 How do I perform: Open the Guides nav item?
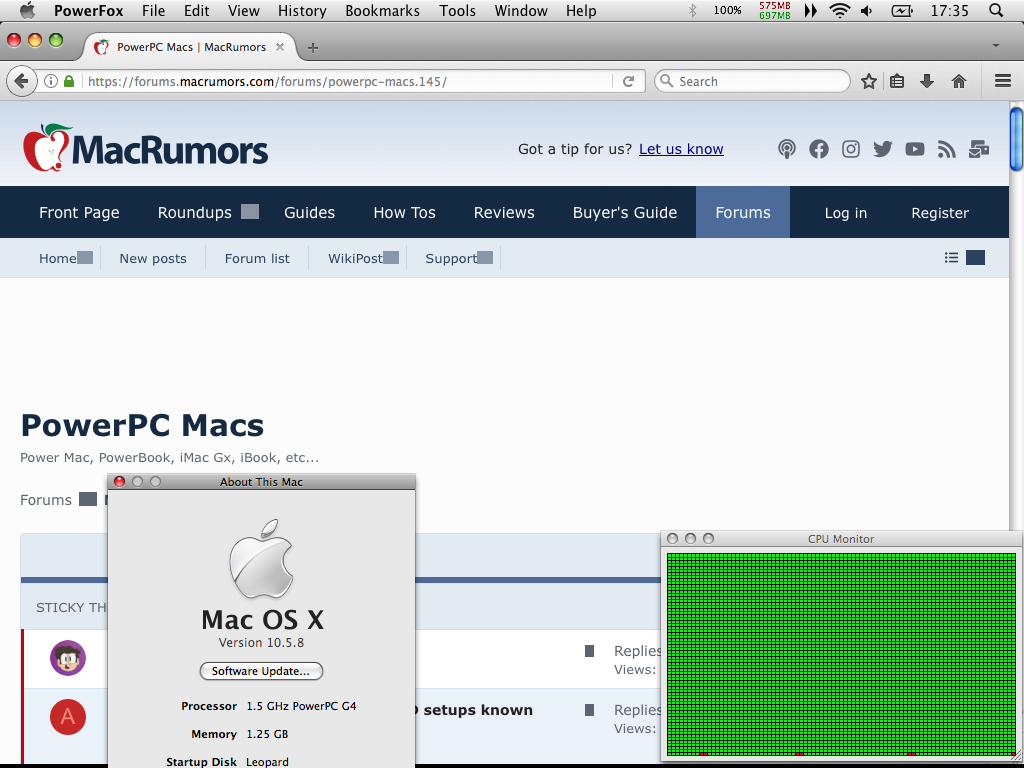click(310, 212)
